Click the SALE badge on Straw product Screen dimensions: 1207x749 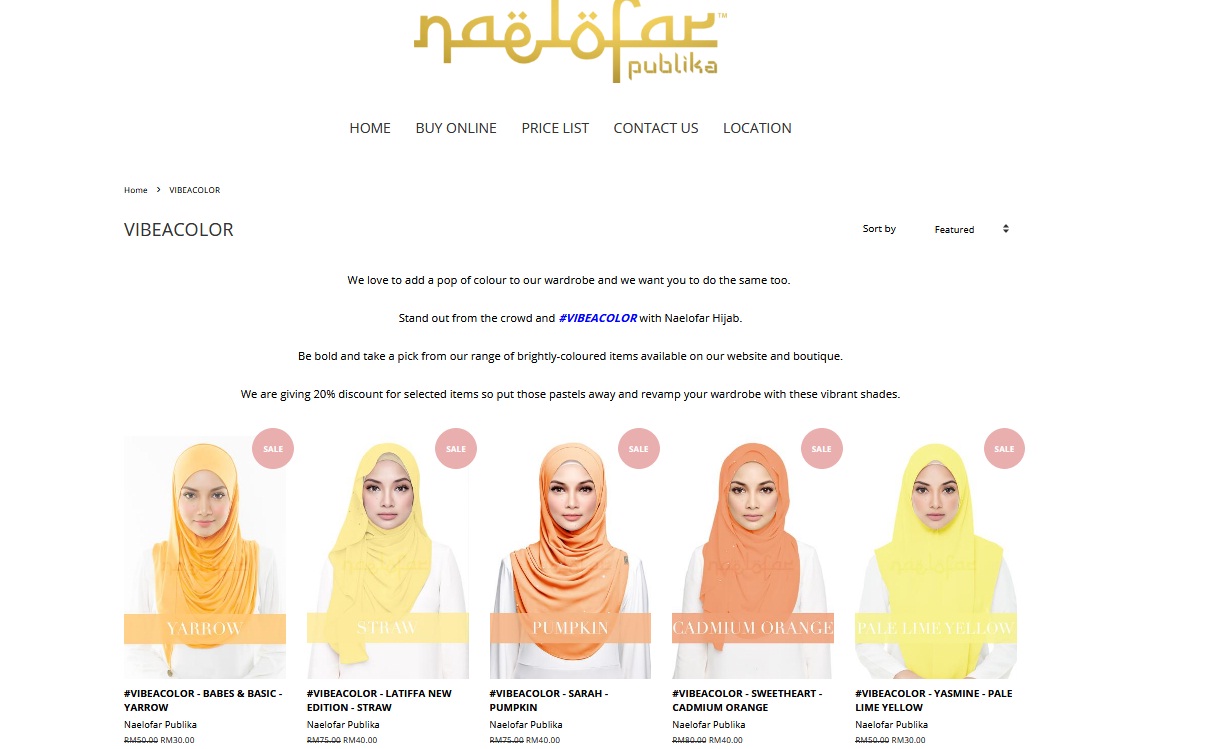(456, 449)
